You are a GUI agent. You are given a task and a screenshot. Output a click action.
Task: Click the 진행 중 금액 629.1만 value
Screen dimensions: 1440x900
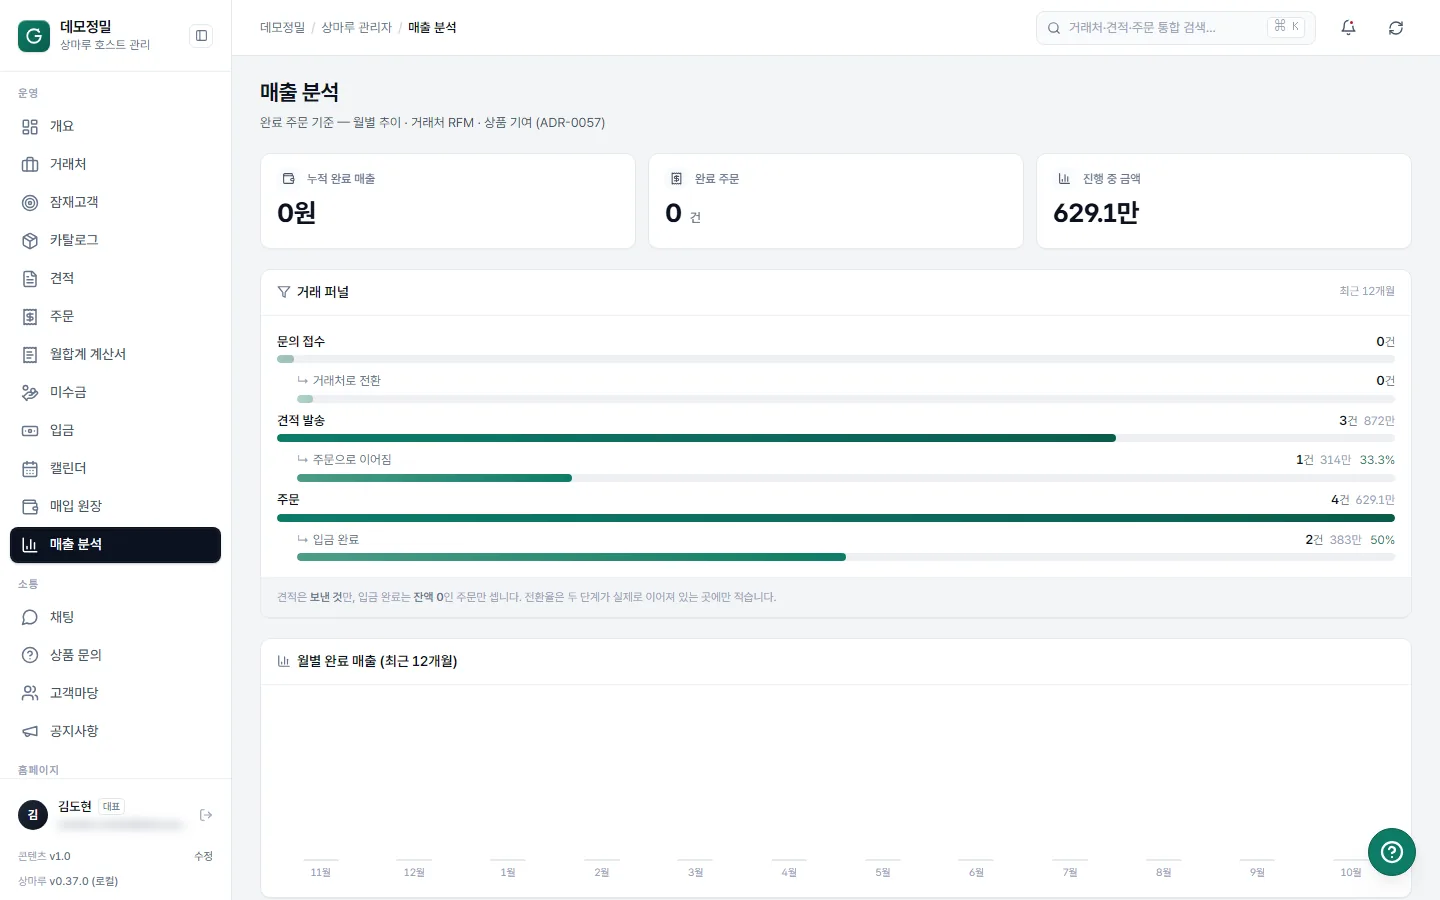coord(1096,213)
